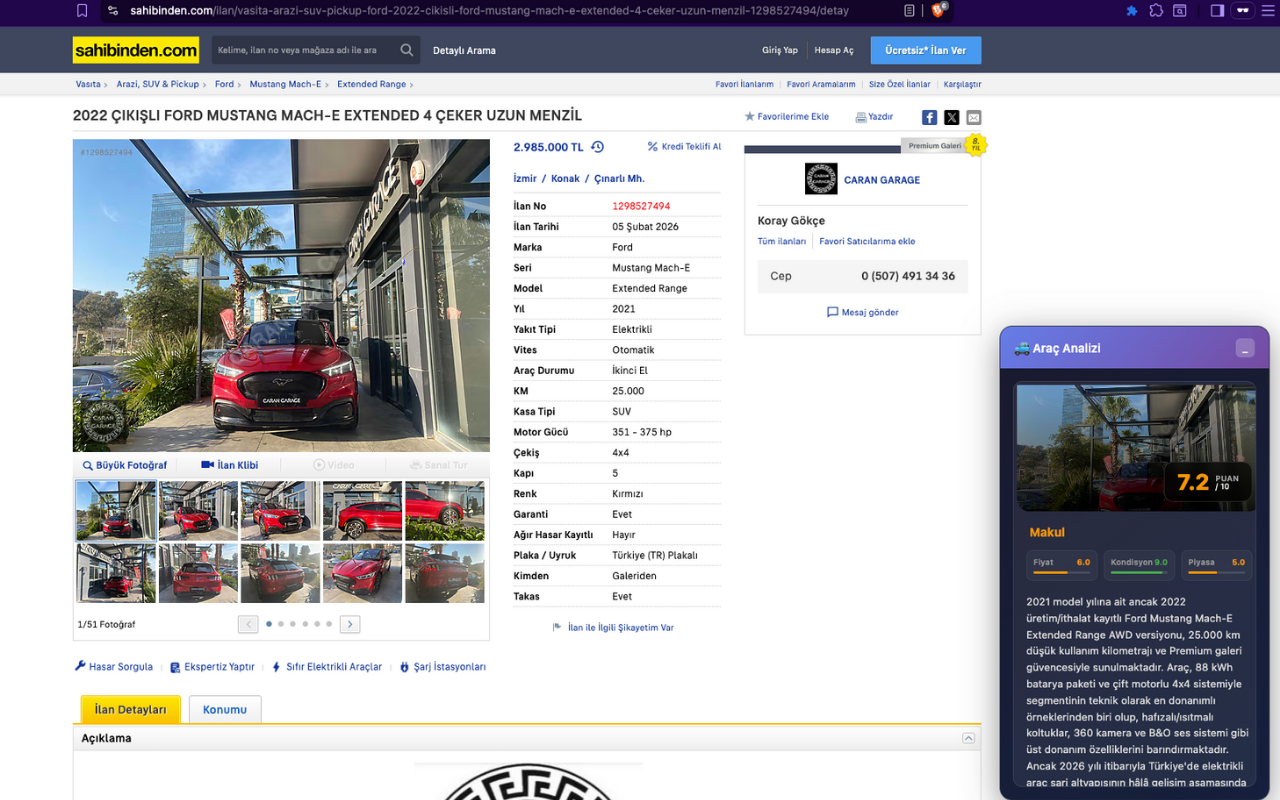Click Hasar Sorgula wrench link

114,667
